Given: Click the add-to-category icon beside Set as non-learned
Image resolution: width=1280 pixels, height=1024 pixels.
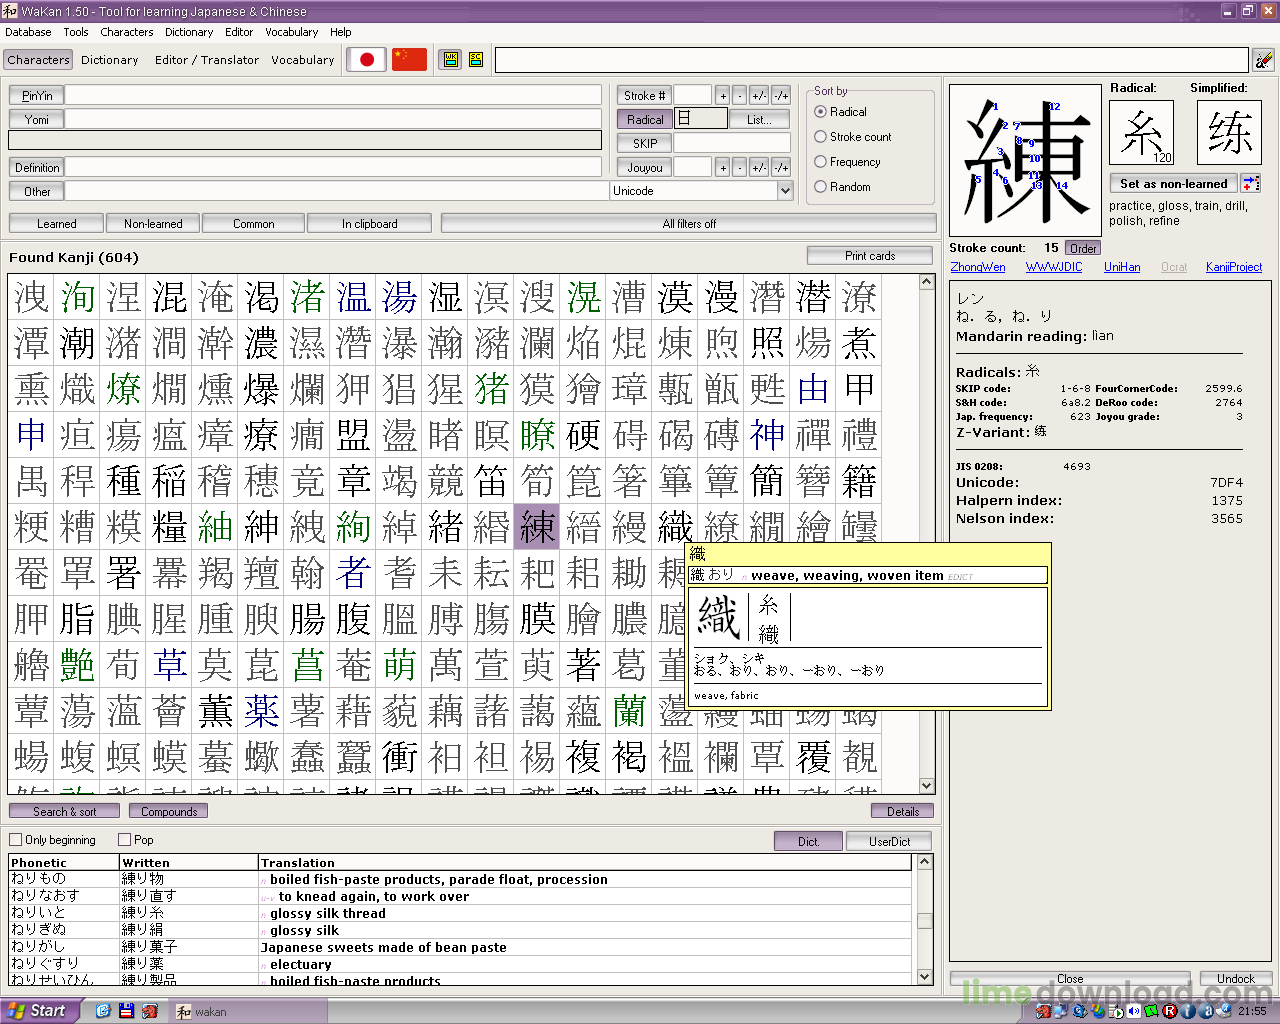Looking at the screenshot, I should [x=1251, y=183].
